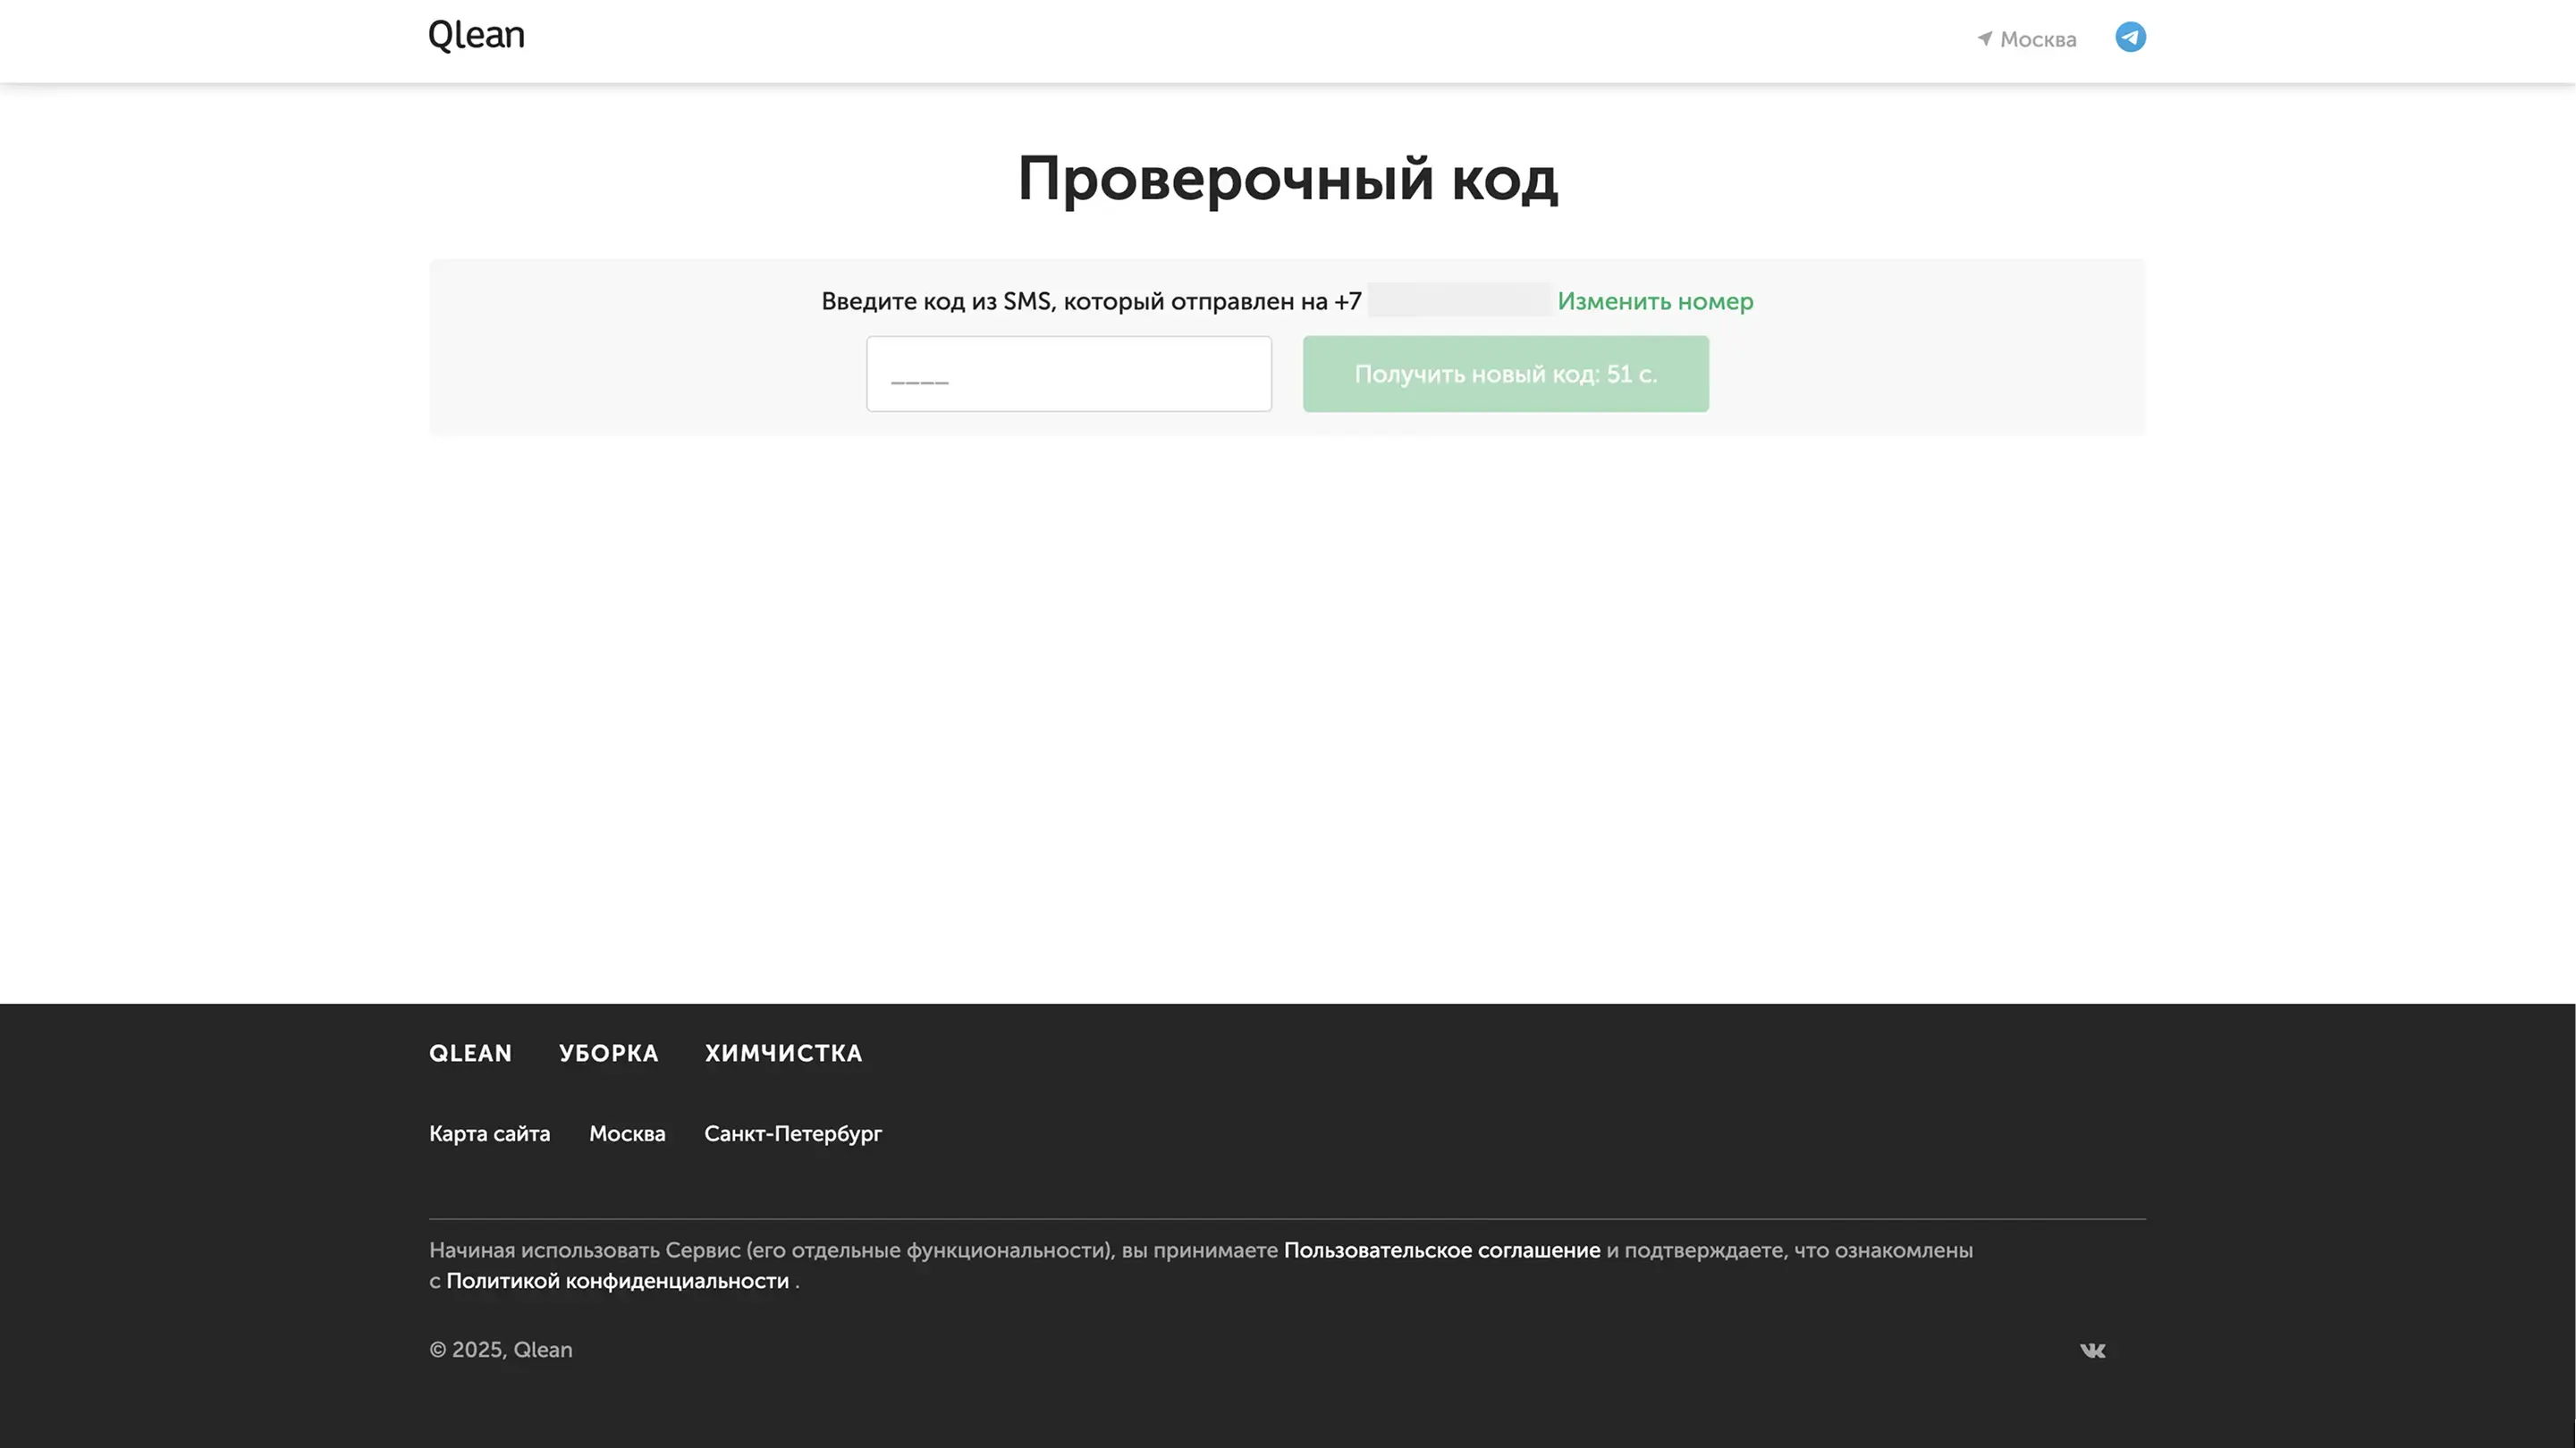Viewport: 2576px width, 1448px height.
Task: Select Санкт-Петербург link in the footer
Action: pos(792,1133)
